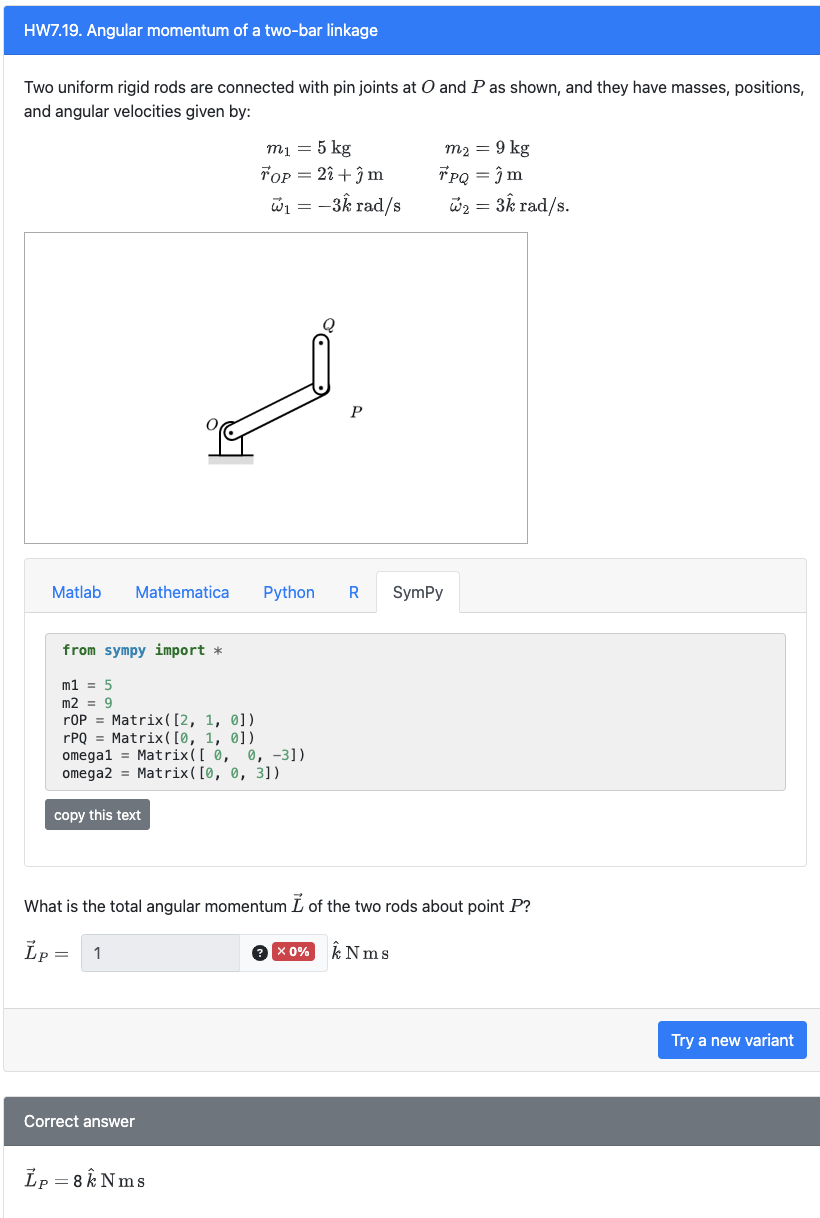820x1218 pixels.
Task: Switch to the Matlab tab
Action: click(76, 592)
